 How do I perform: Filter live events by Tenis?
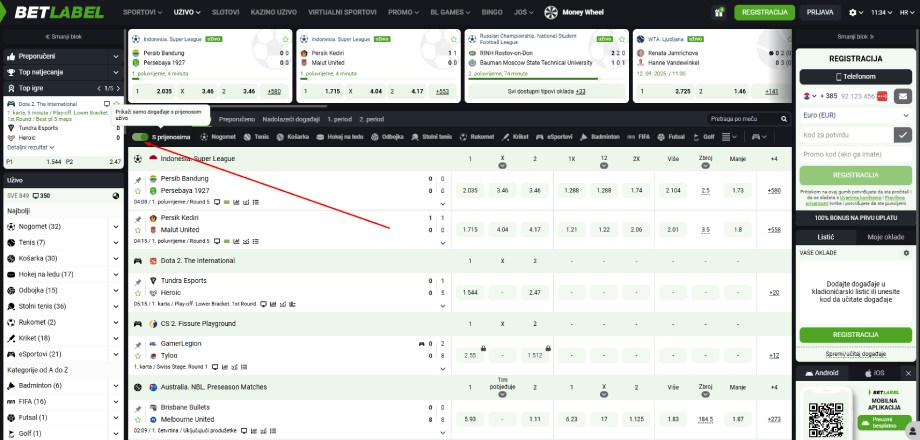(256, 137)
